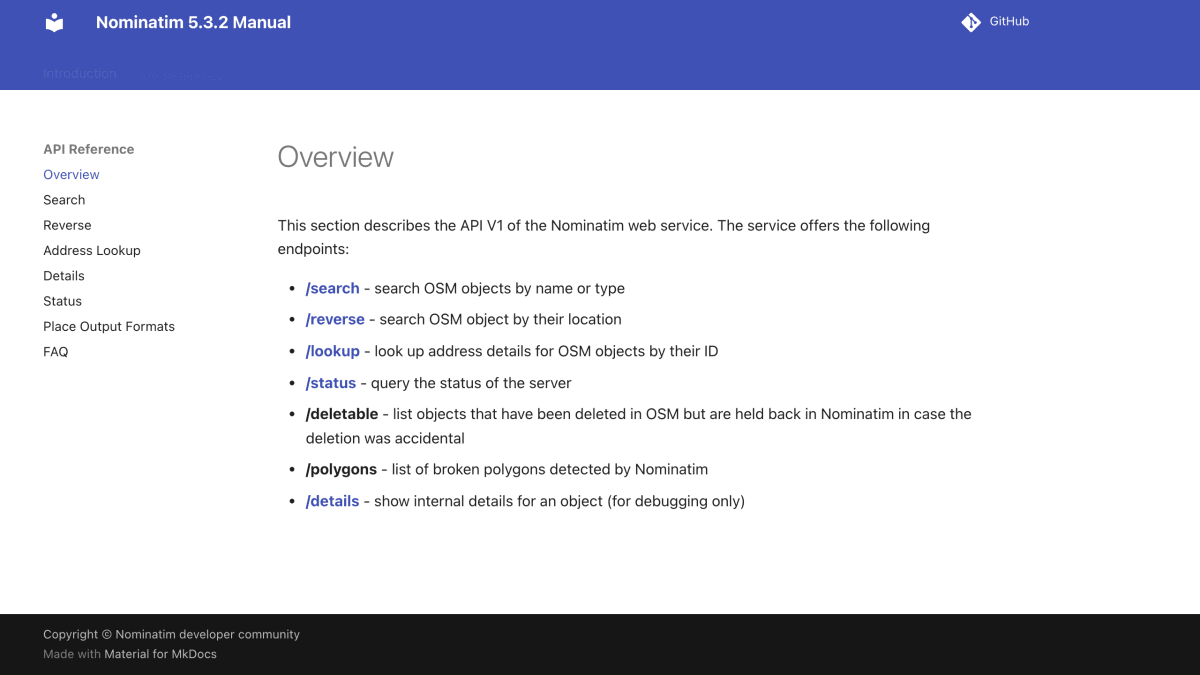This screenshot has width=1200, height=675.
Task: Open the faded Introduction tab
Action: tap(80, 73)
